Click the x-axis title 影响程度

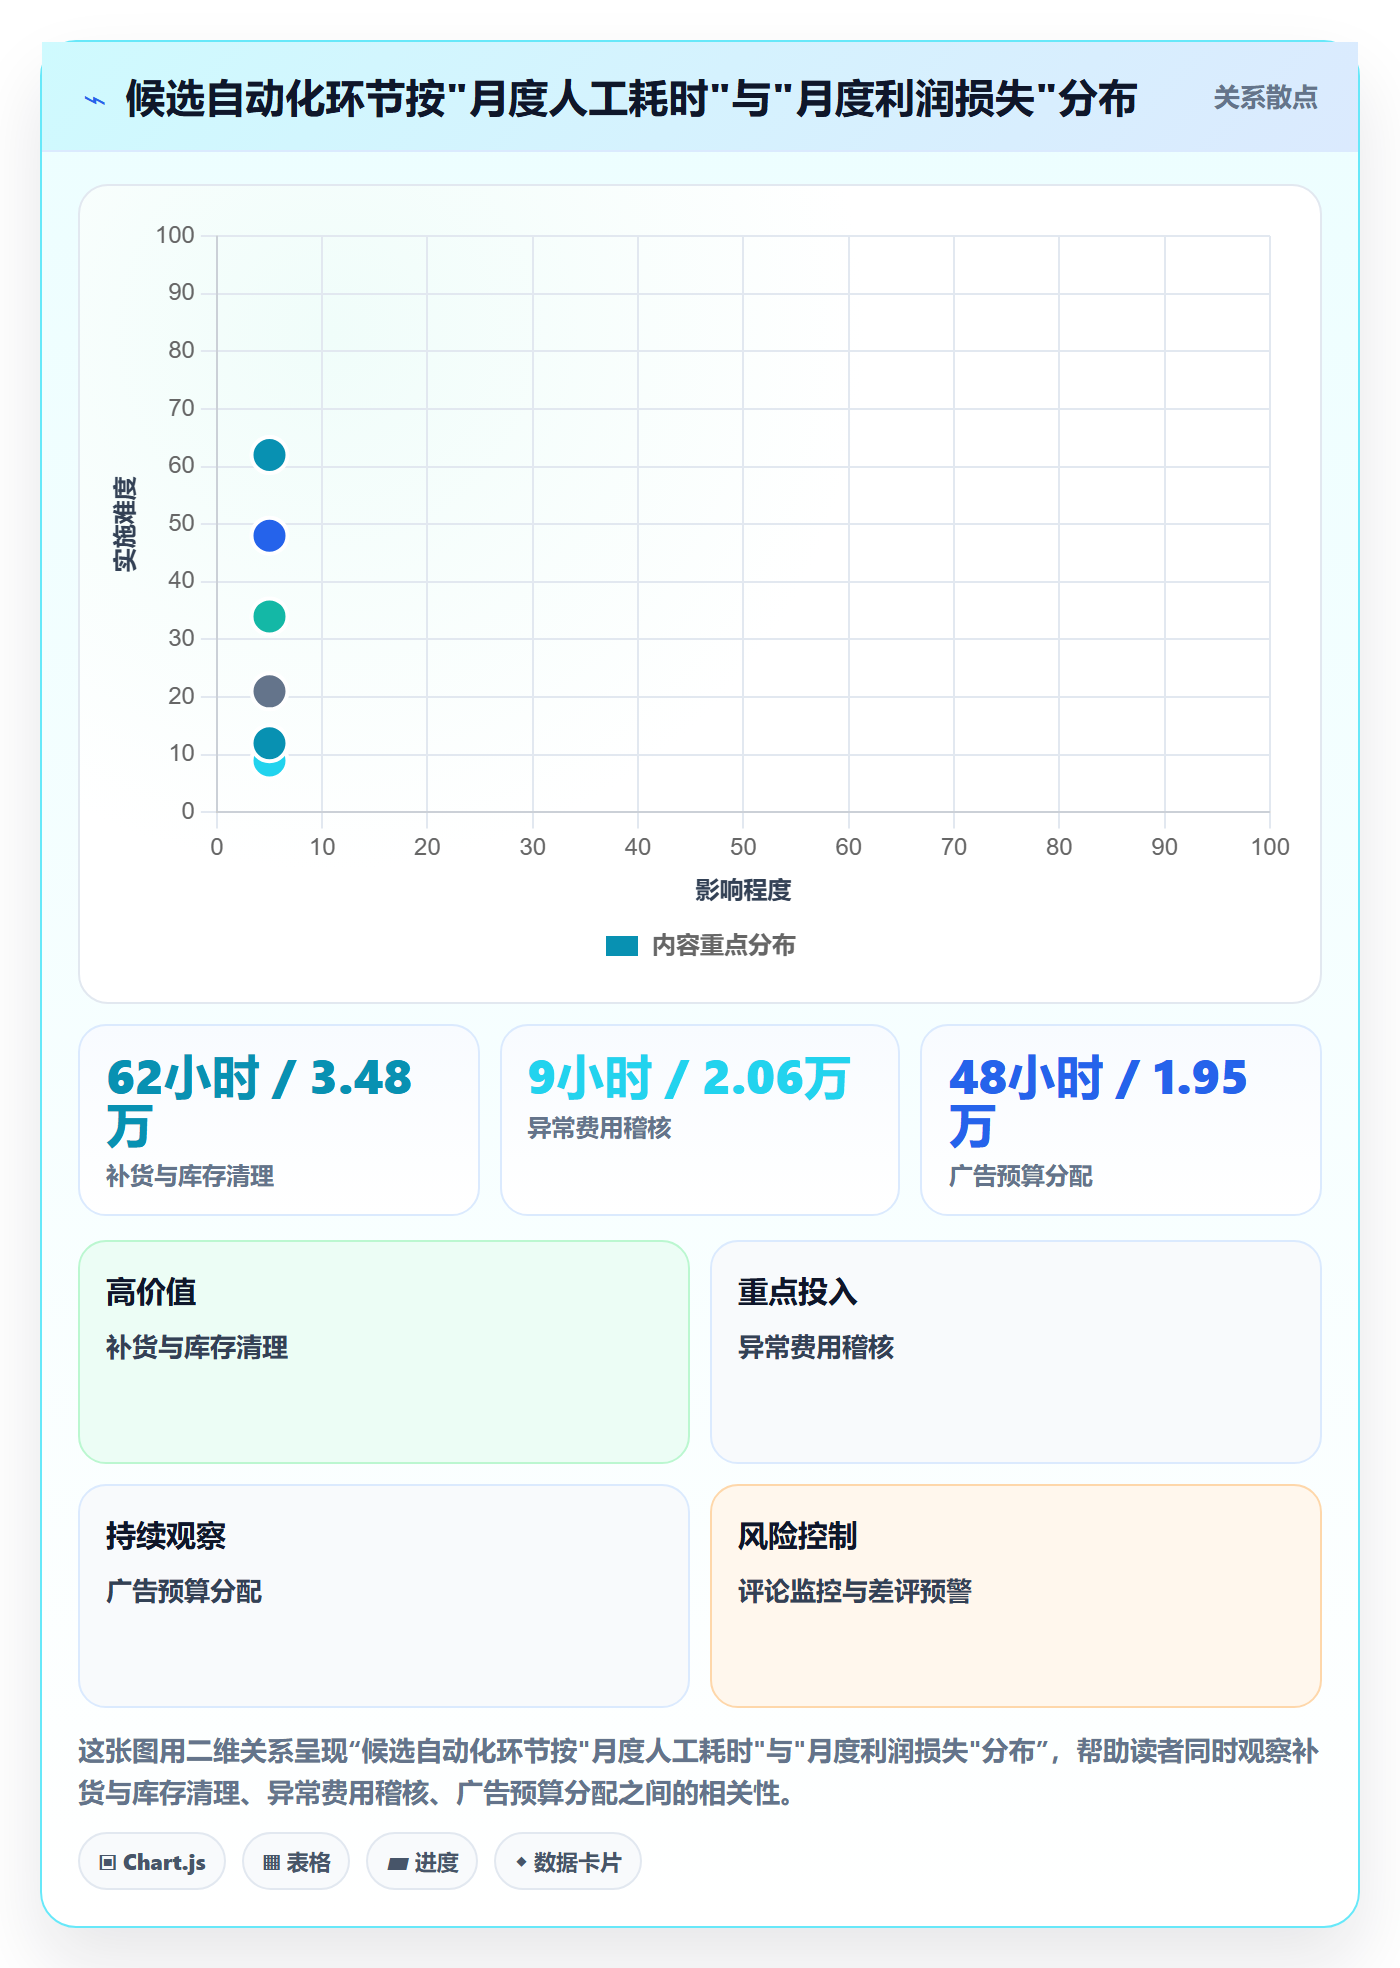(x=743, y=890)
